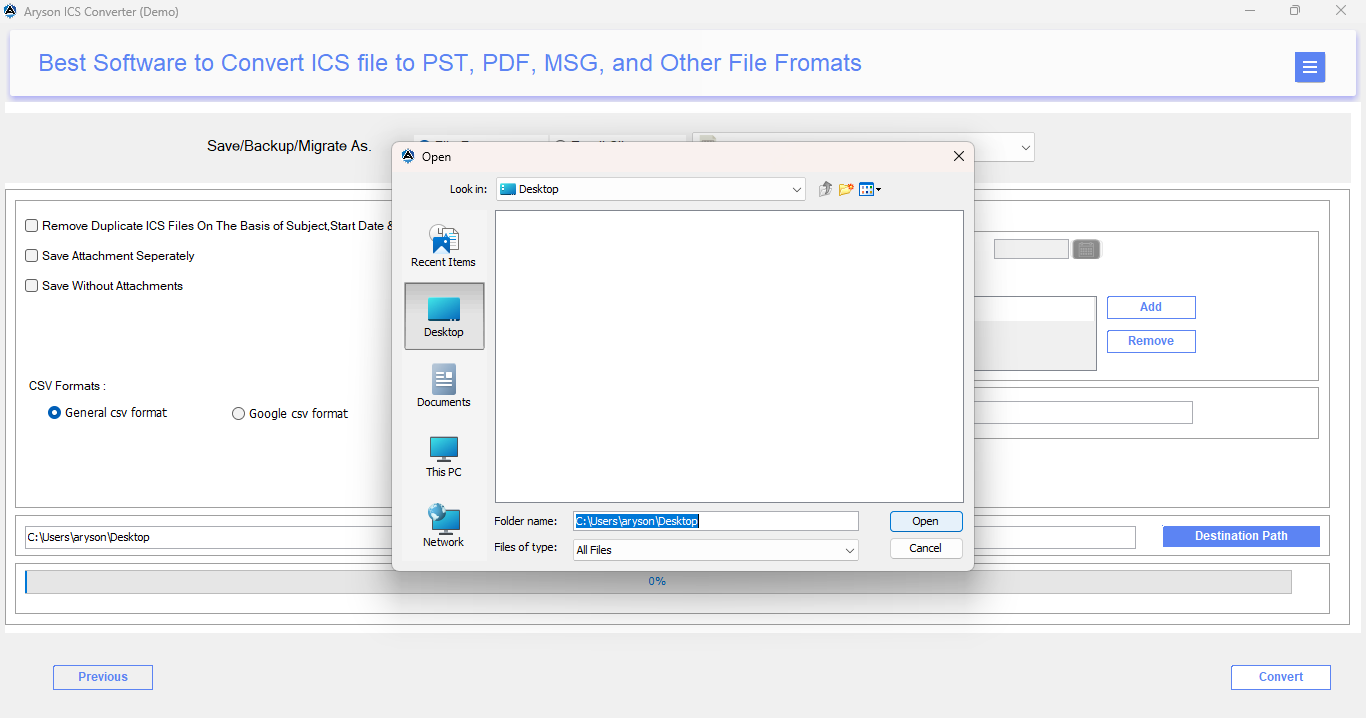Click the 0% progress bar
1366x718 pixels.
coord(658,581)
